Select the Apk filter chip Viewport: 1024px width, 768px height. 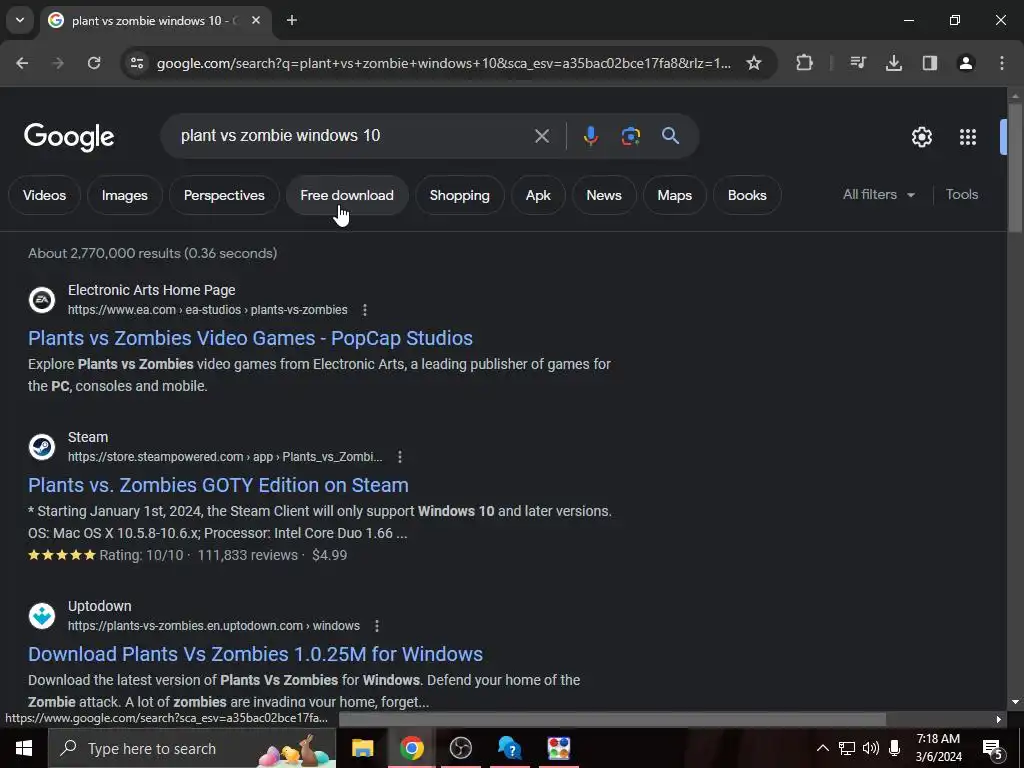coord(538,195)
